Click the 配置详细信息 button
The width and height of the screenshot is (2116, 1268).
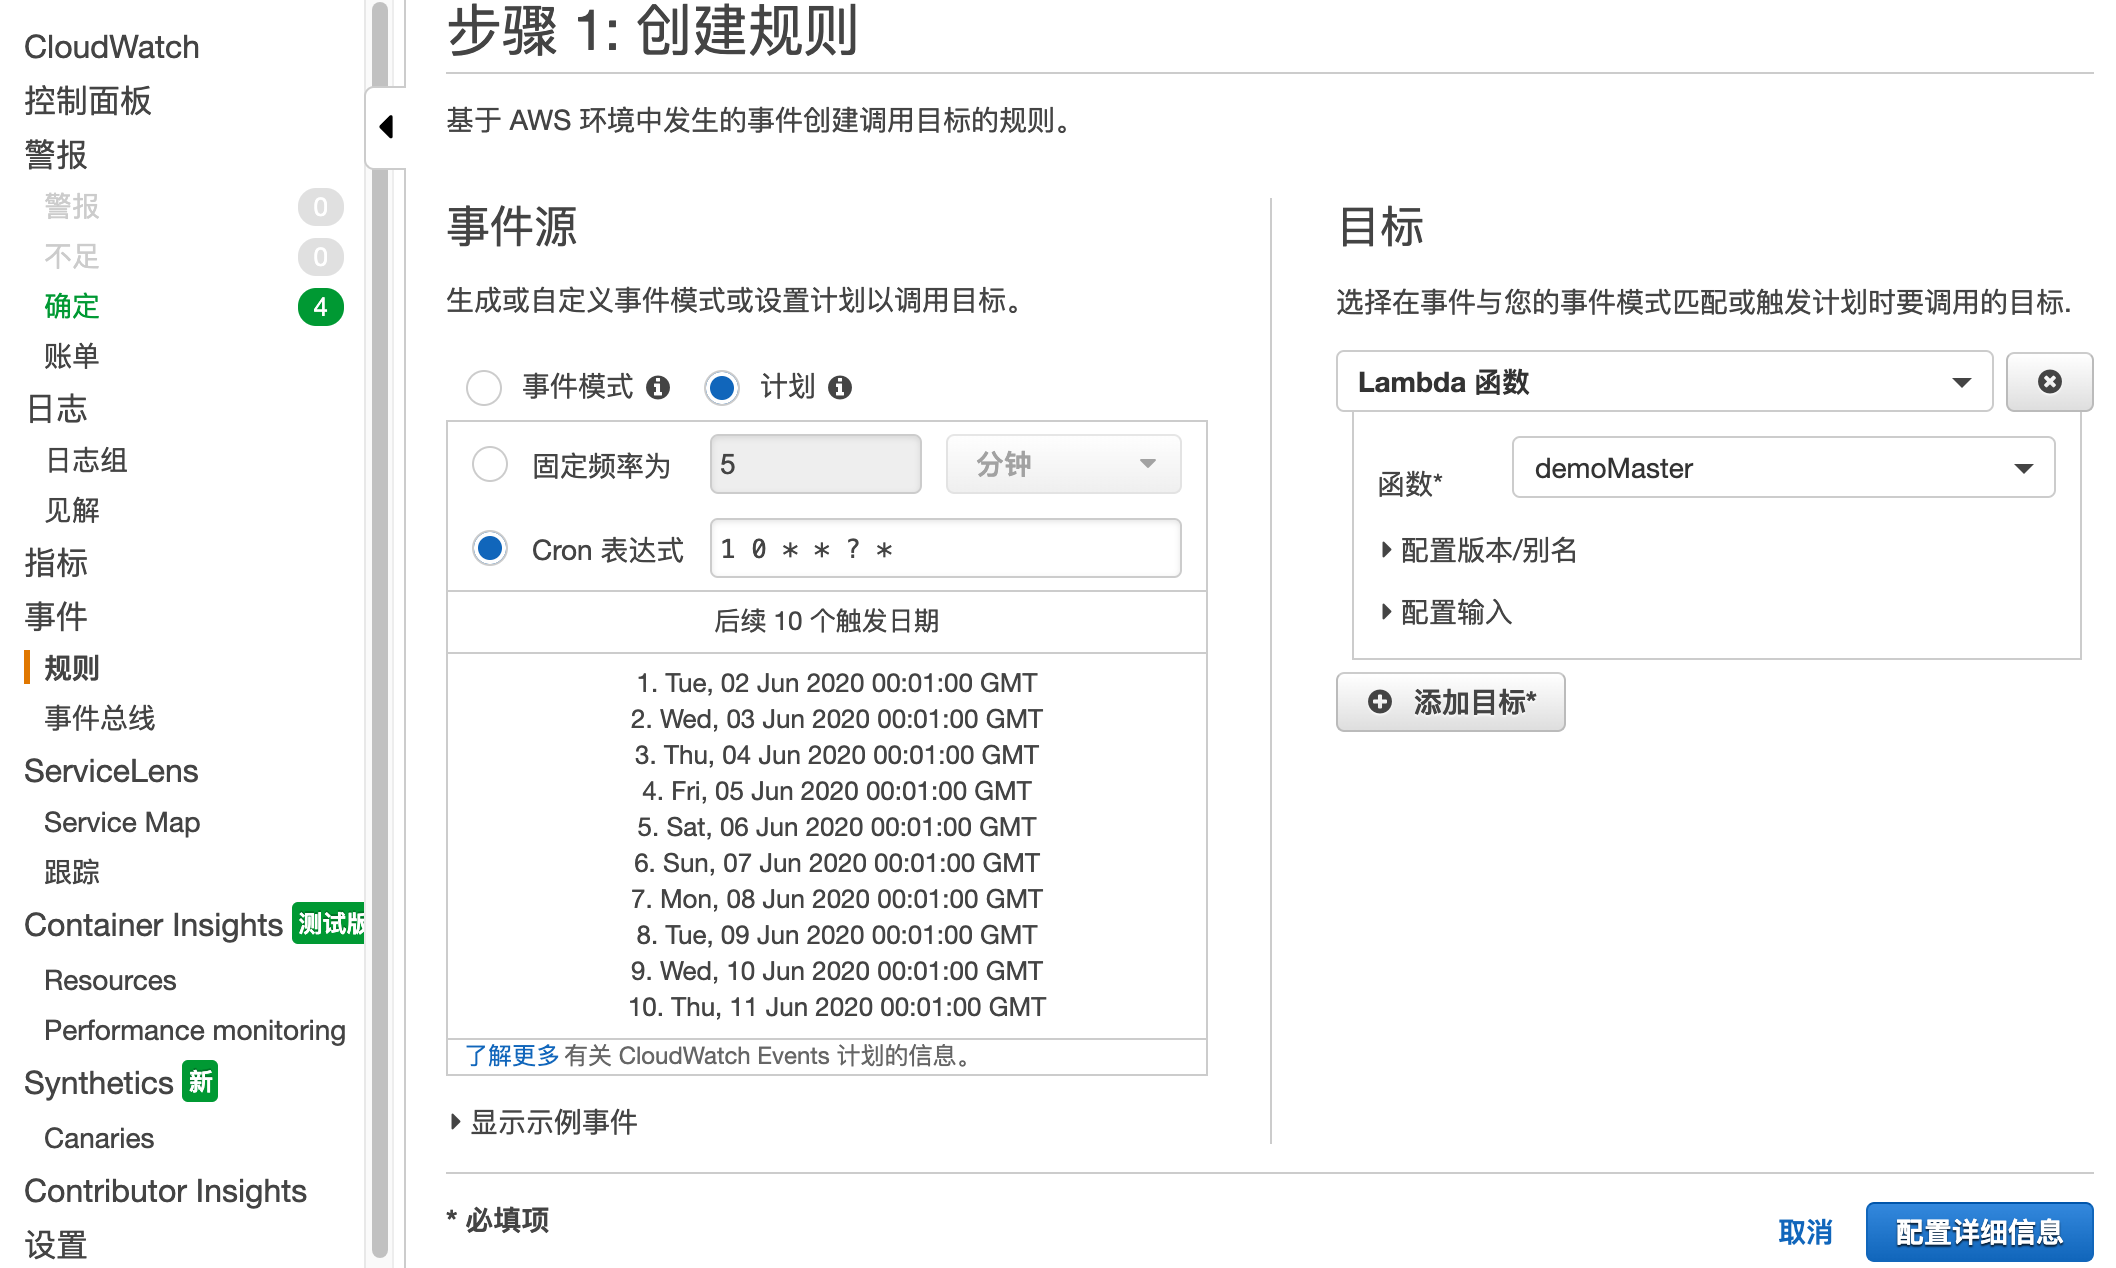tap(1979, 1232)
